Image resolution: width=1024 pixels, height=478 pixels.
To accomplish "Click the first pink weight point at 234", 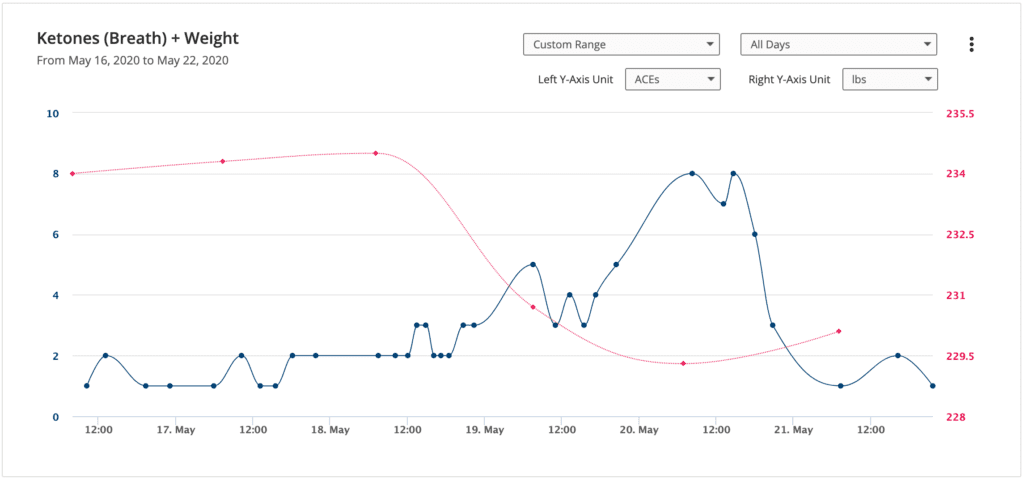I will pos(72,174).
